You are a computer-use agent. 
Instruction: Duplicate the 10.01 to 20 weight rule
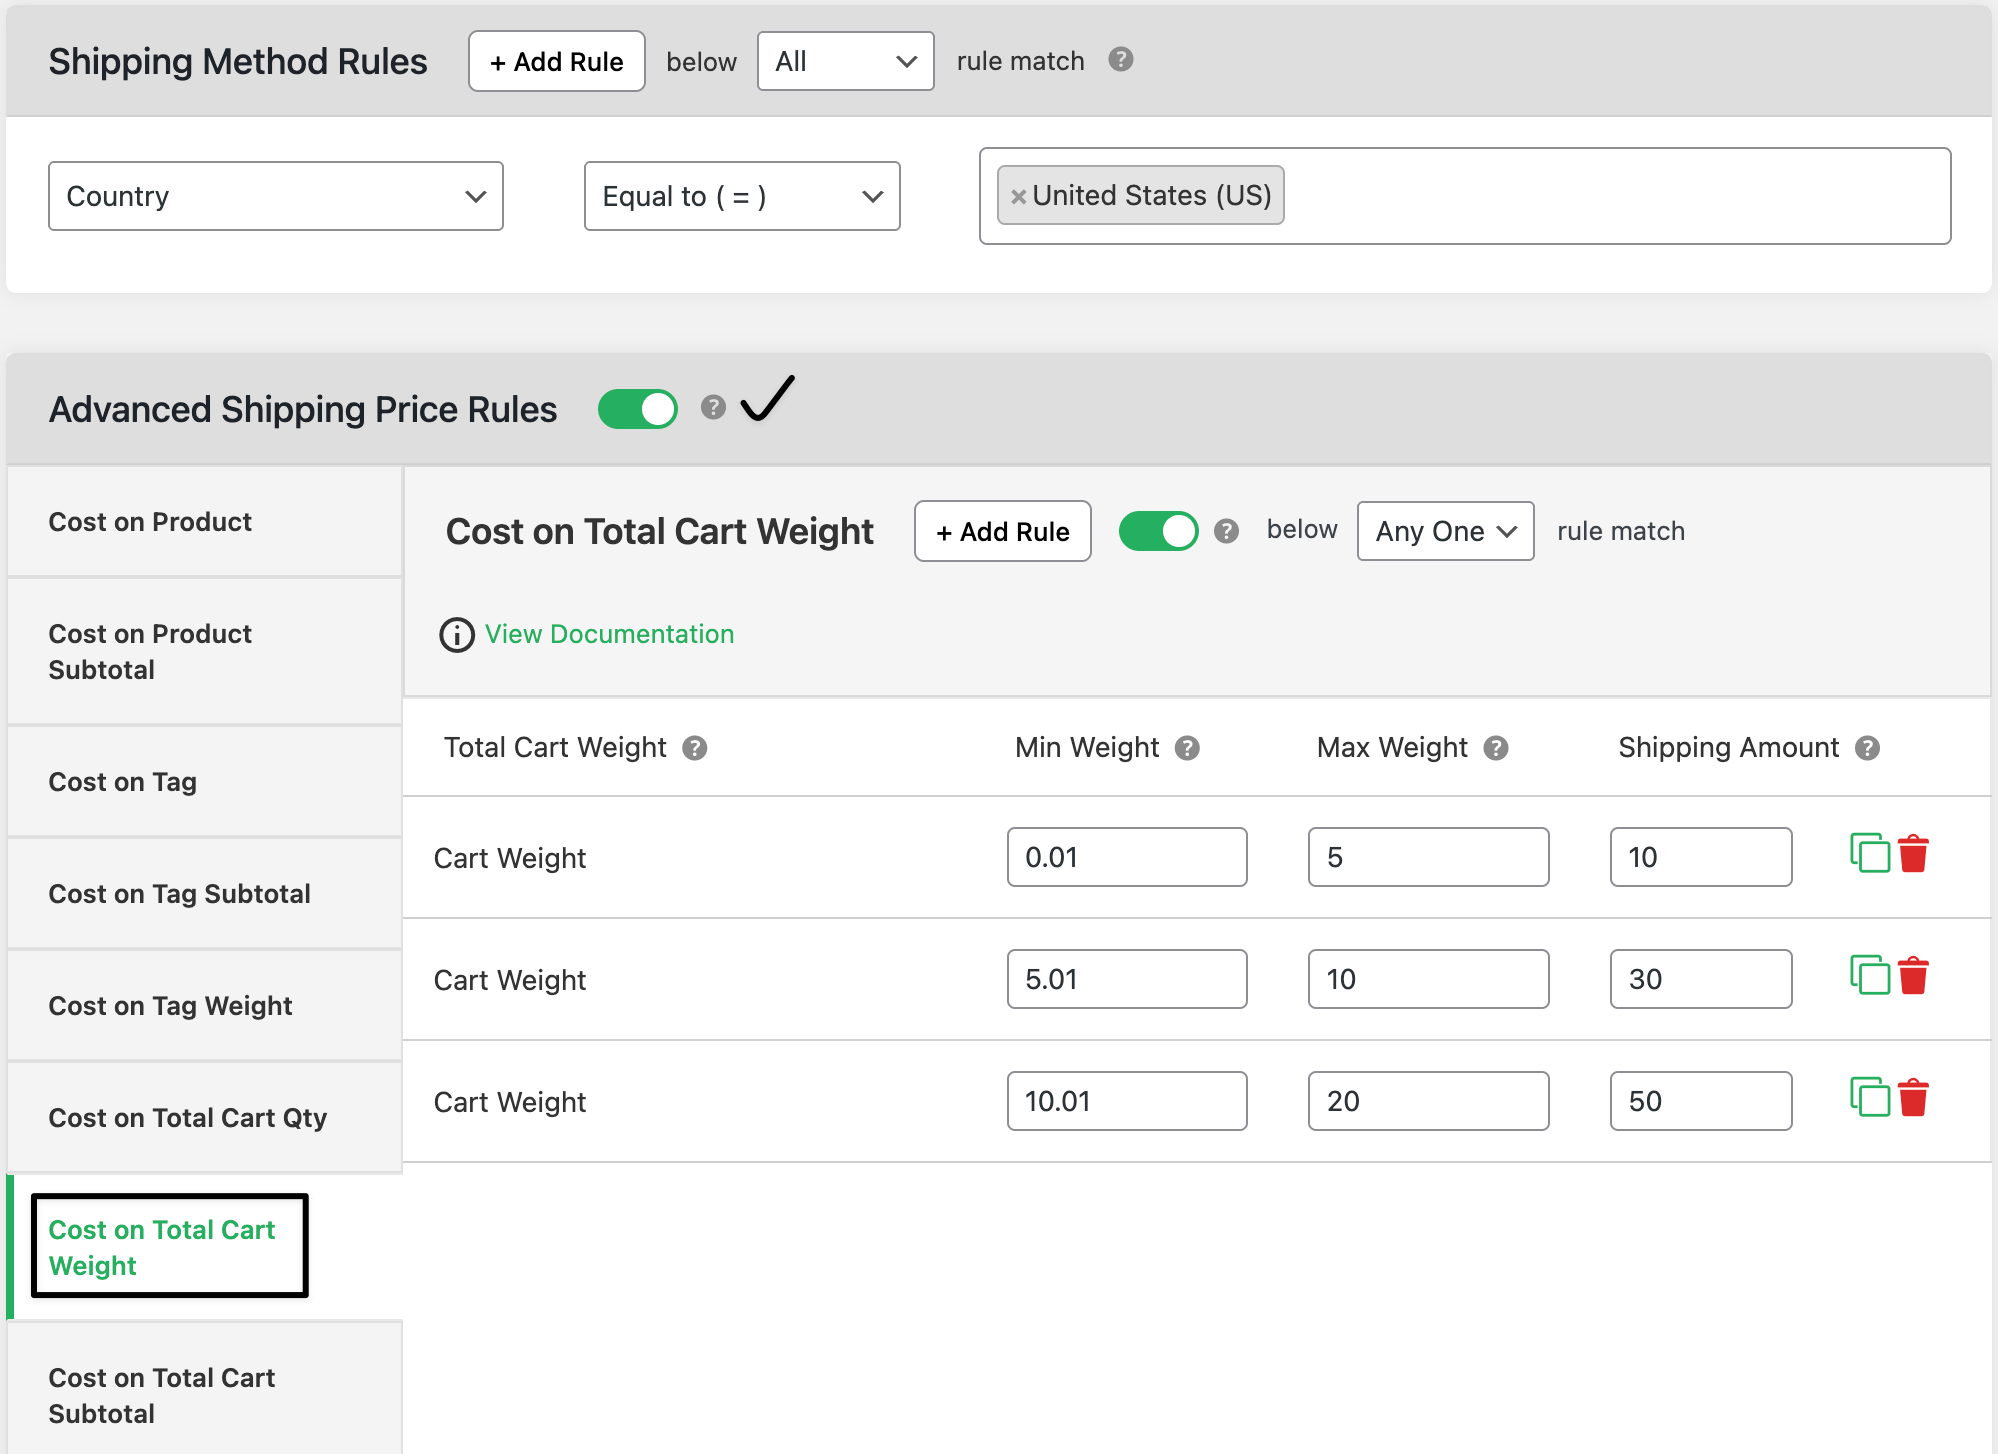[1869, 1097]
